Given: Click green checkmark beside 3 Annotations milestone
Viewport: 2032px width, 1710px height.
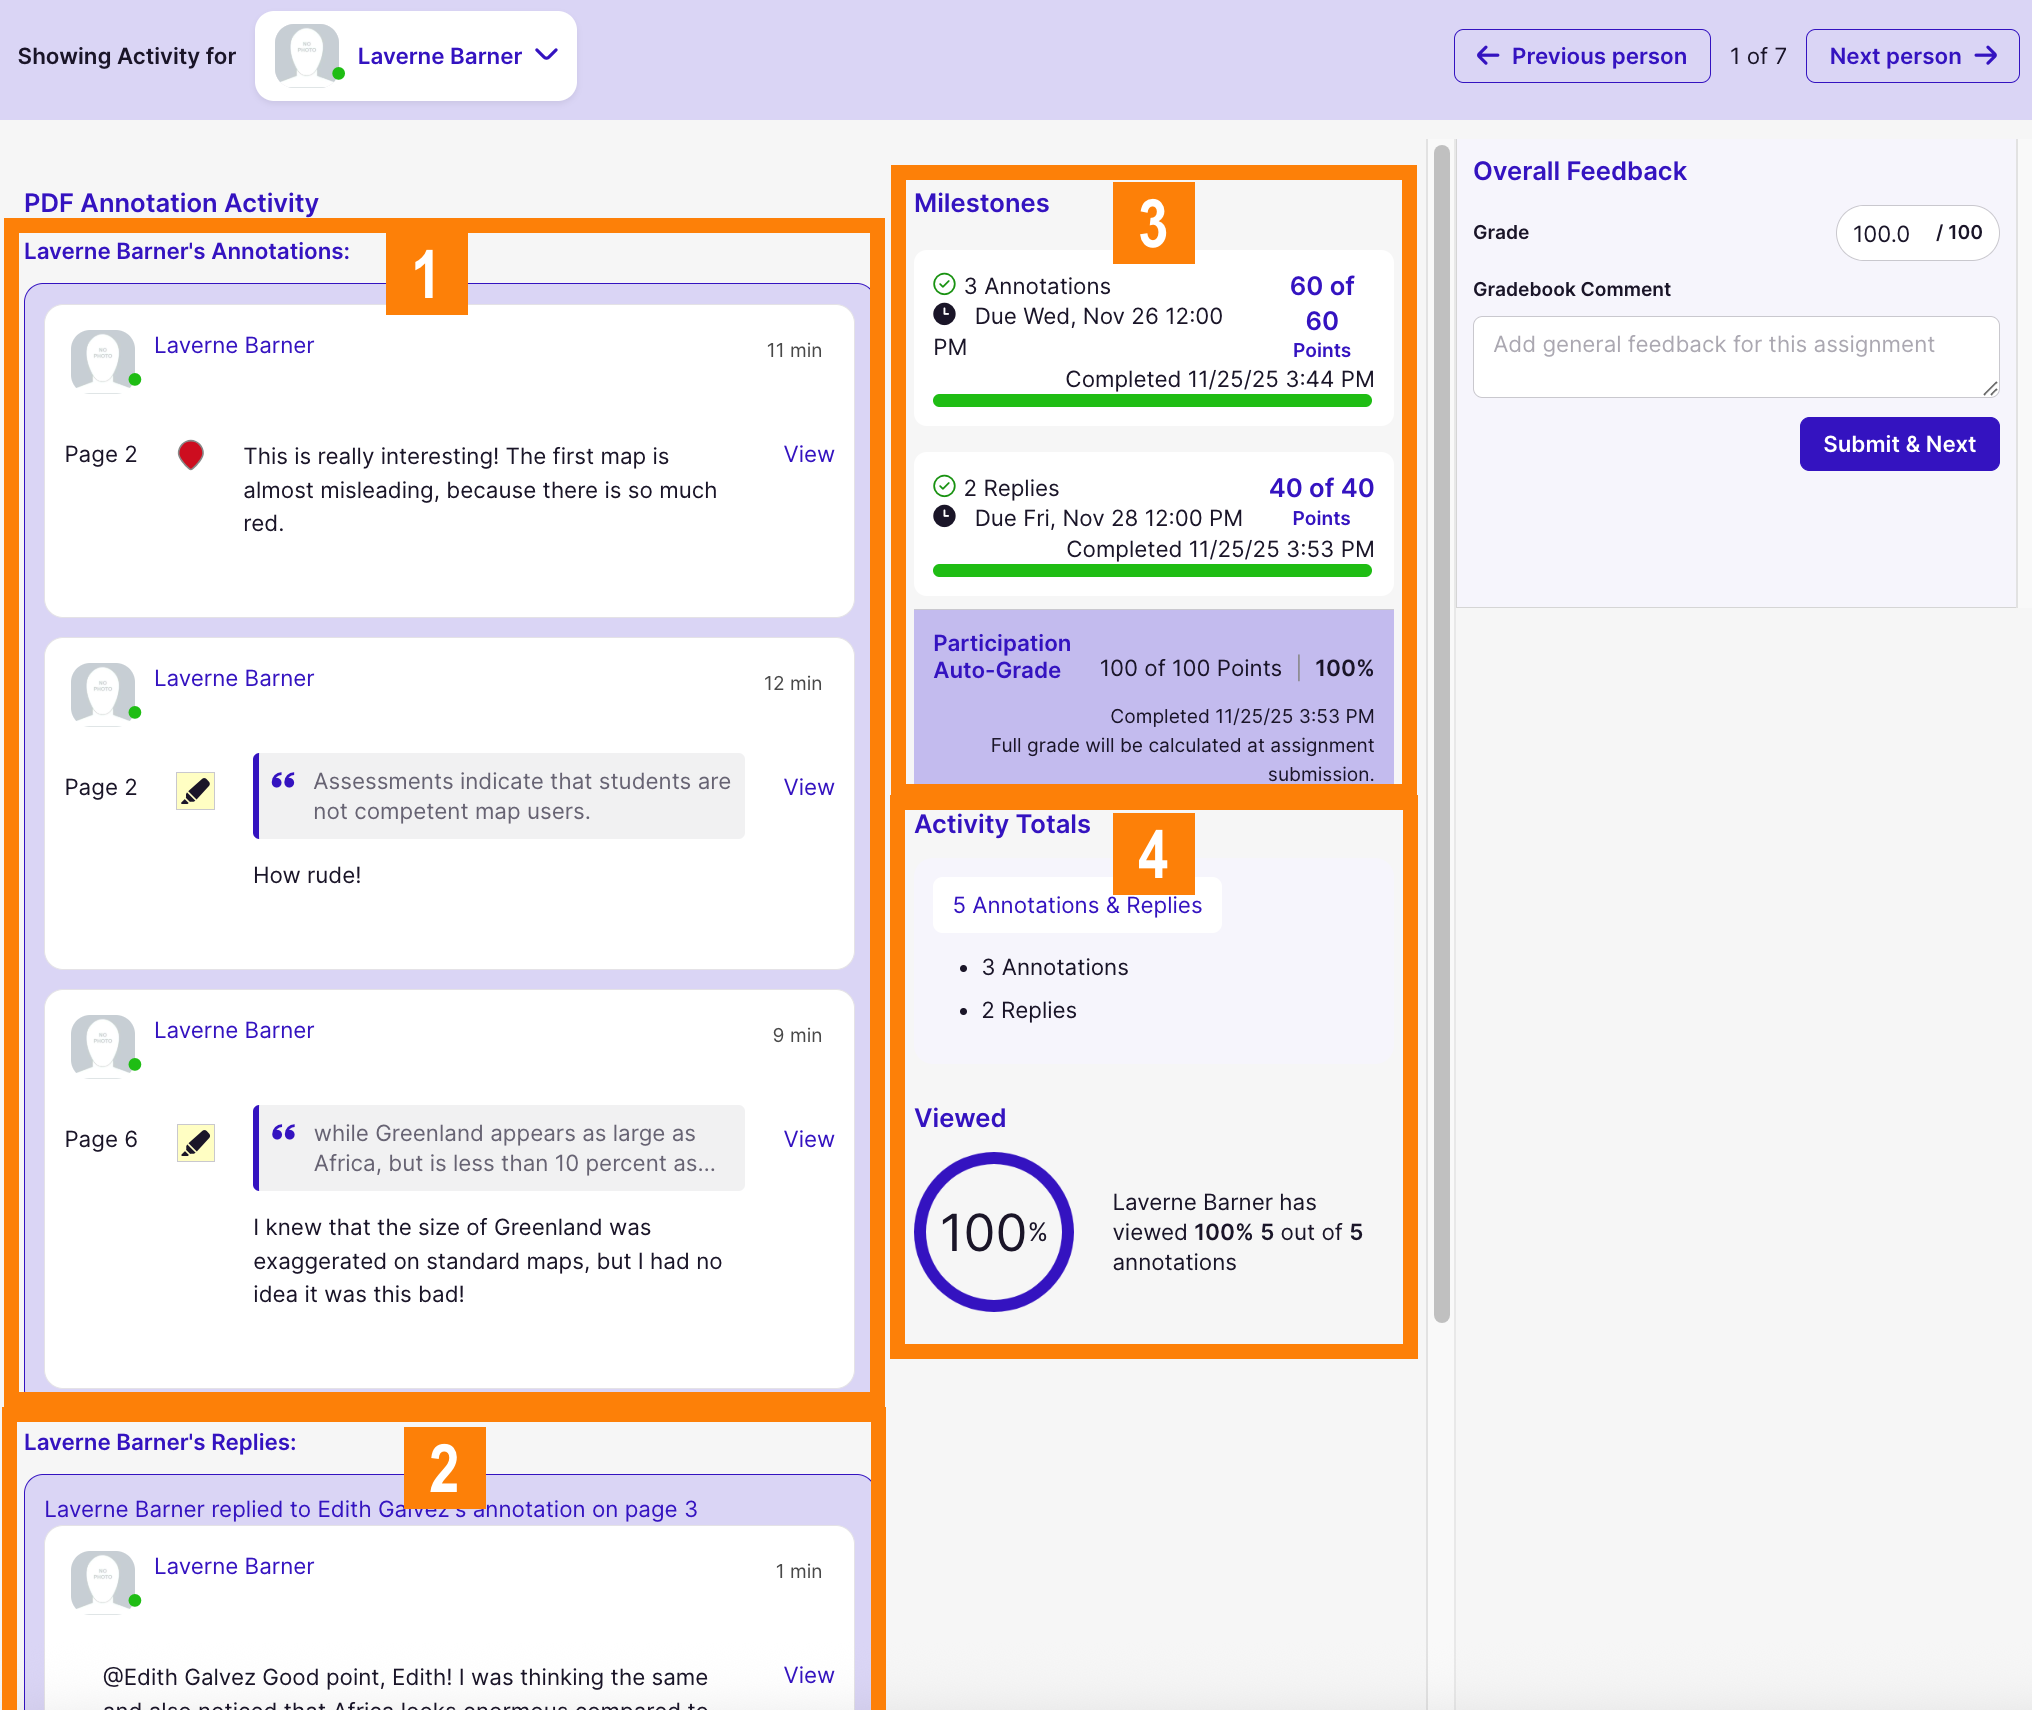Looking at the screenshot, I should pyautogui.click(x=944, y=285).
